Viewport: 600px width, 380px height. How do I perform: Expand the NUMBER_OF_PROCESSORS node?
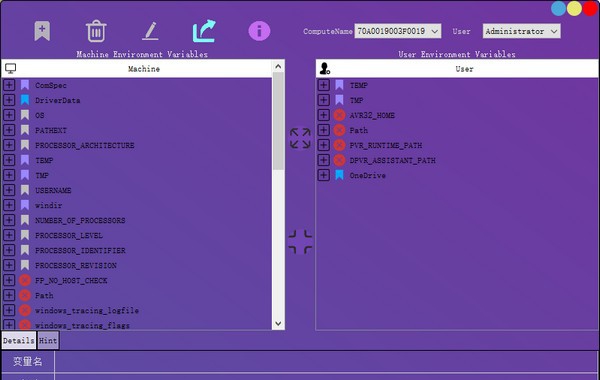(9, 220)
